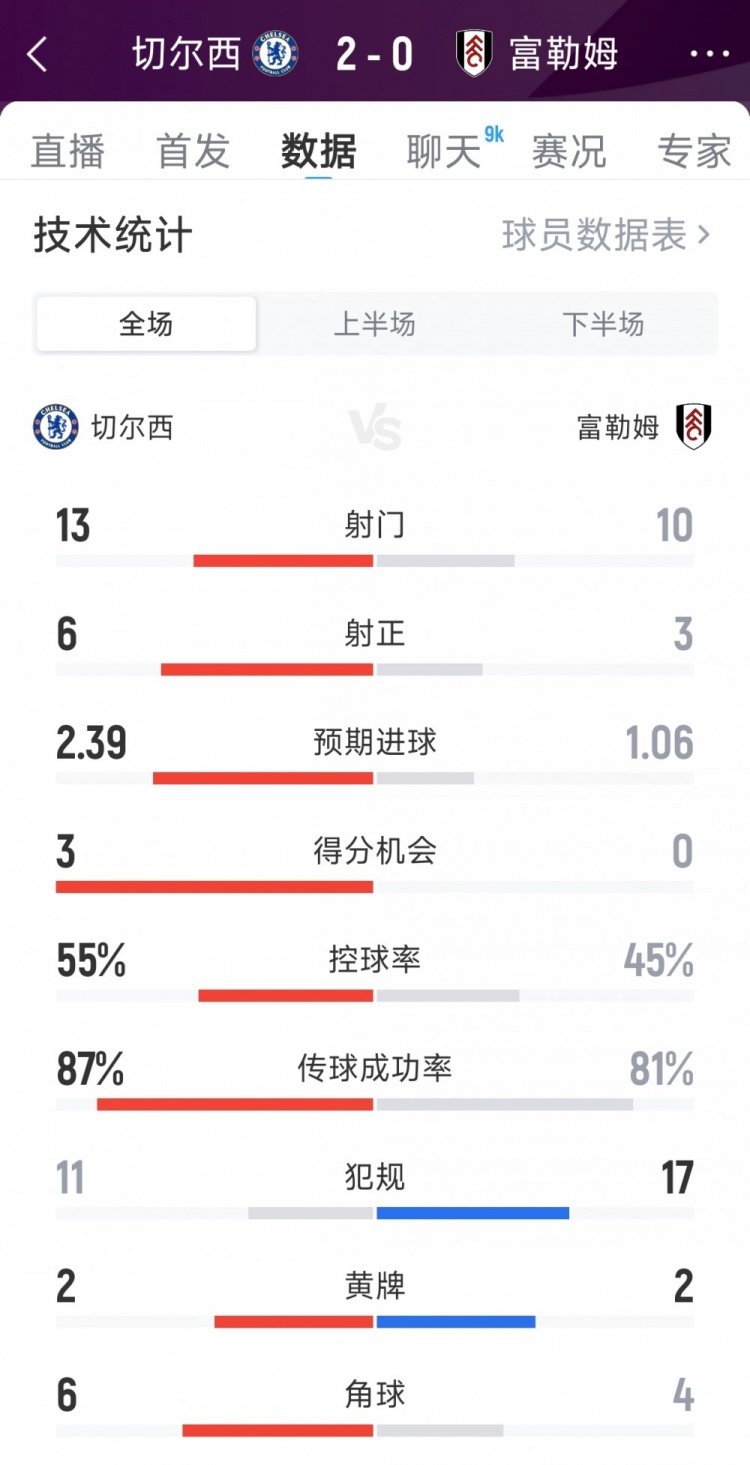This screenshot has height=1465, width=750.
Task: Tap Fulham badge above the stats list
Action: pos(693,427)
